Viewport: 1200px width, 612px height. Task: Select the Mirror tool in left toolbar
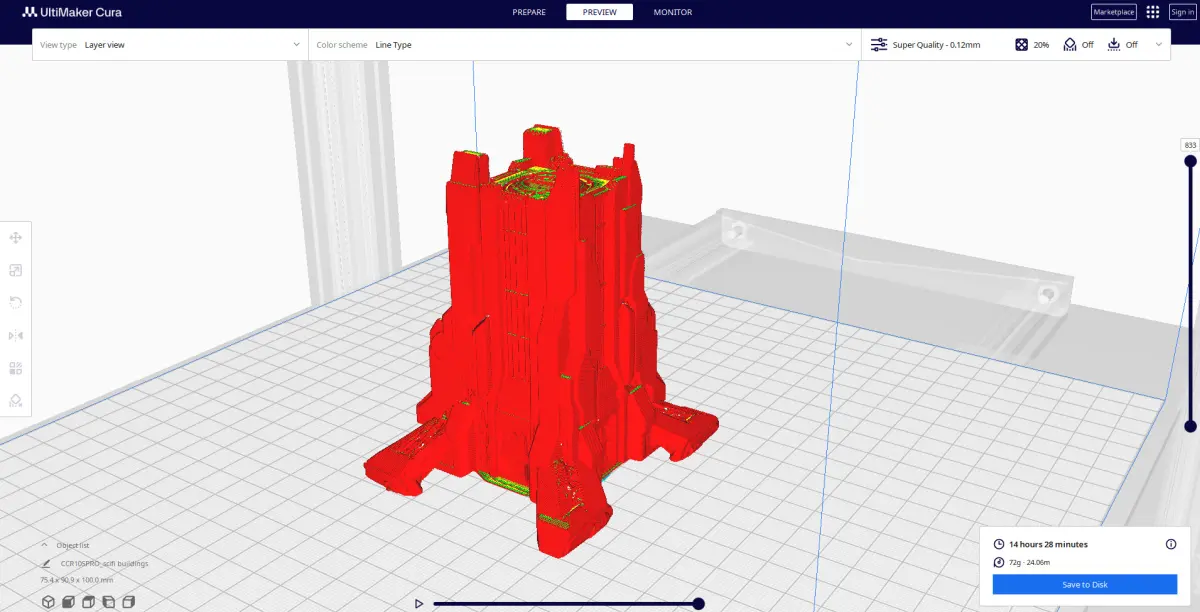pyautogui.click(x=16, y=335)
